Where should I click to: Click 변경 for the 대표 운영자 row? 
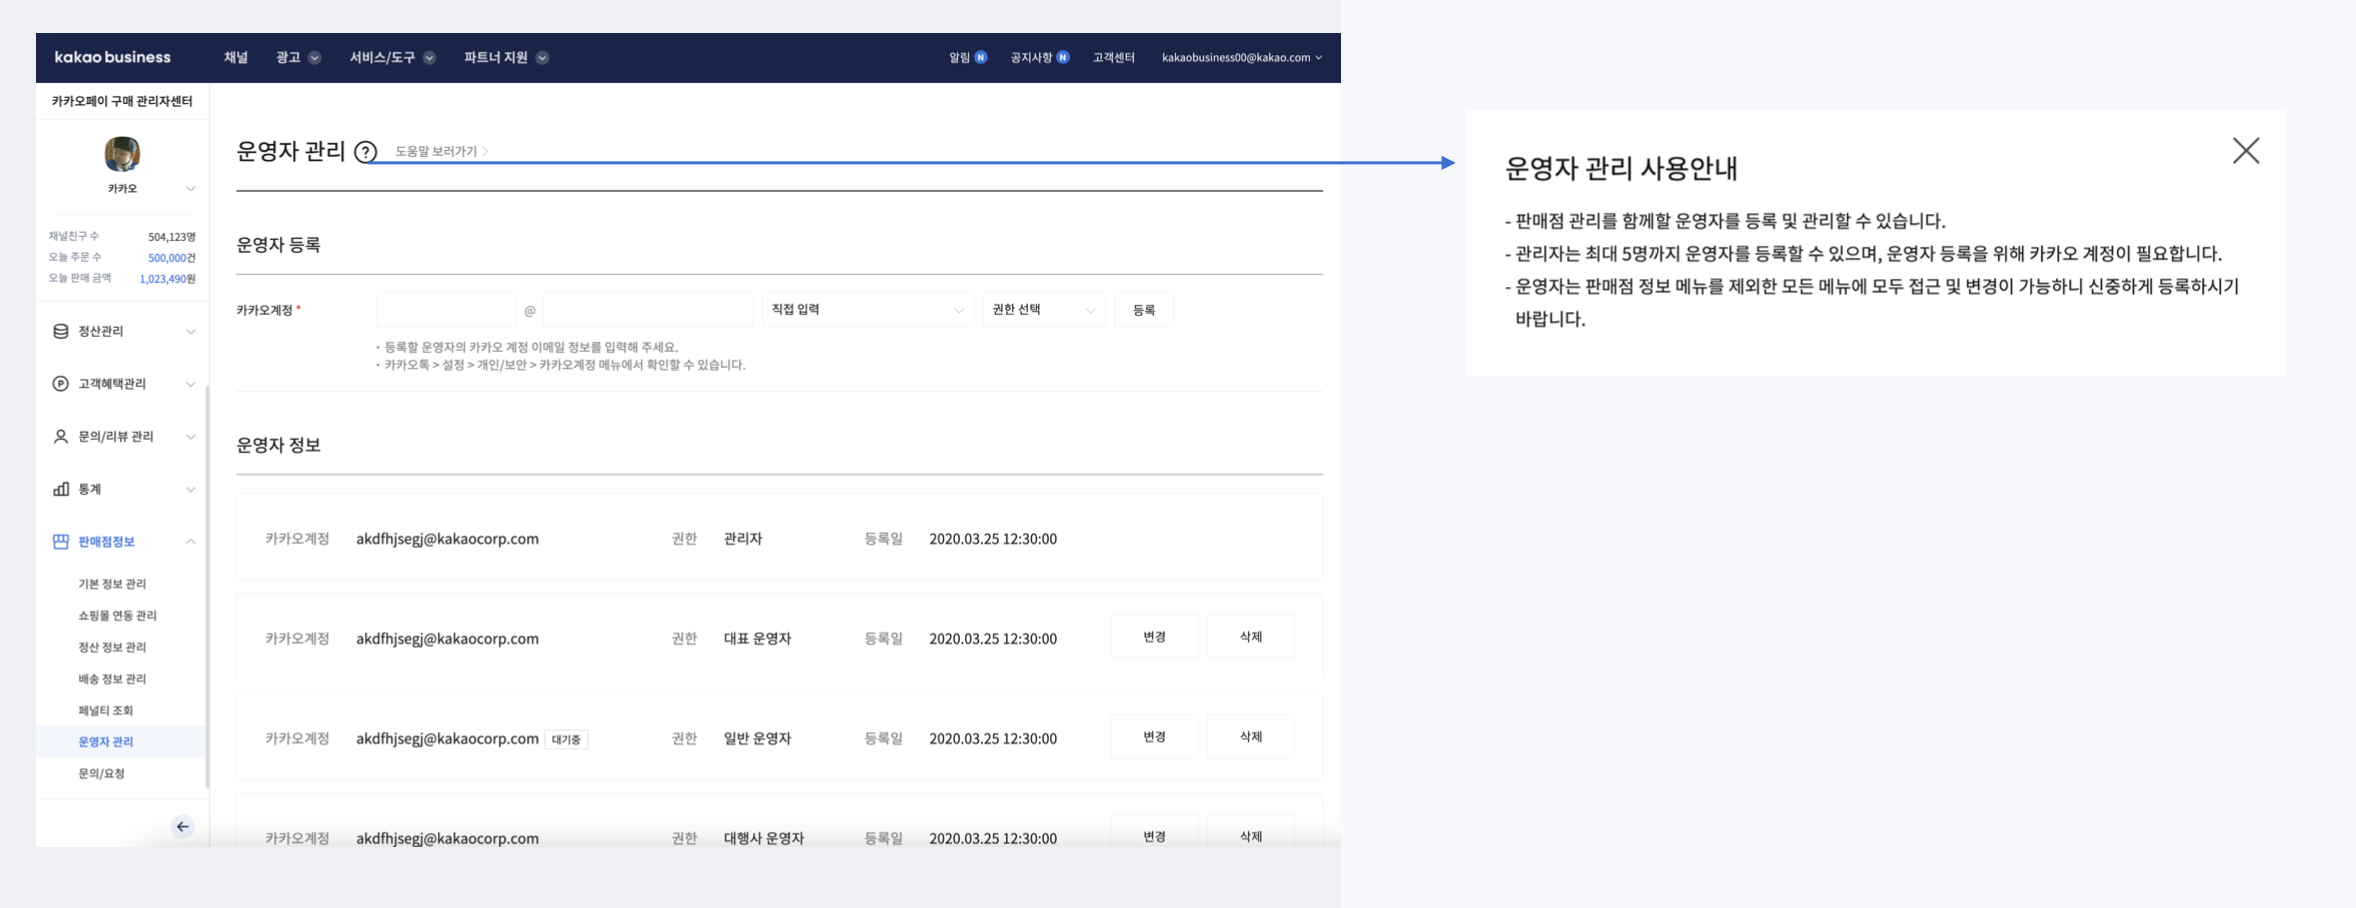[x=1154, y=637]
